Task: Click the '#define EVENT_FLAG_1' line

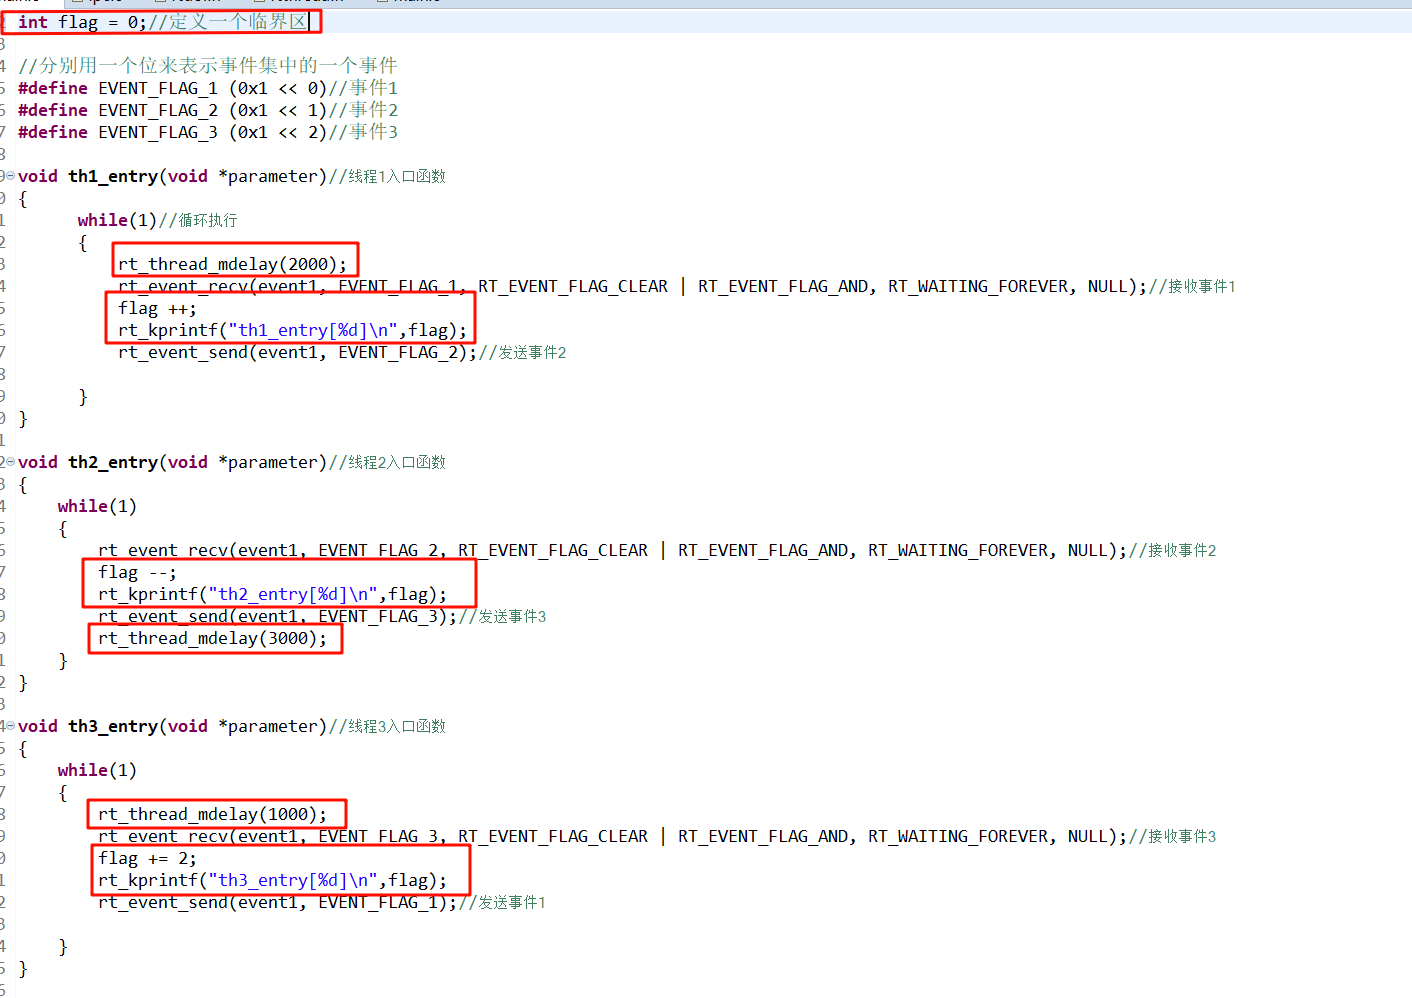Action: [207, 88]
